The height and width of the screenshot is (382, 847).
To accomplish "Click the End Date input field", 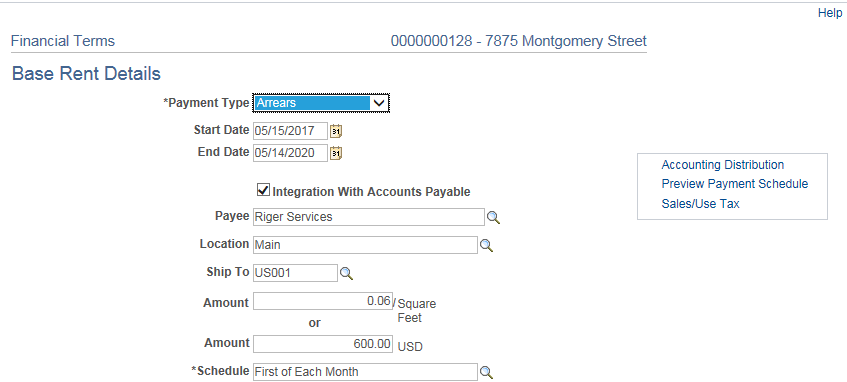I will 291,153.
